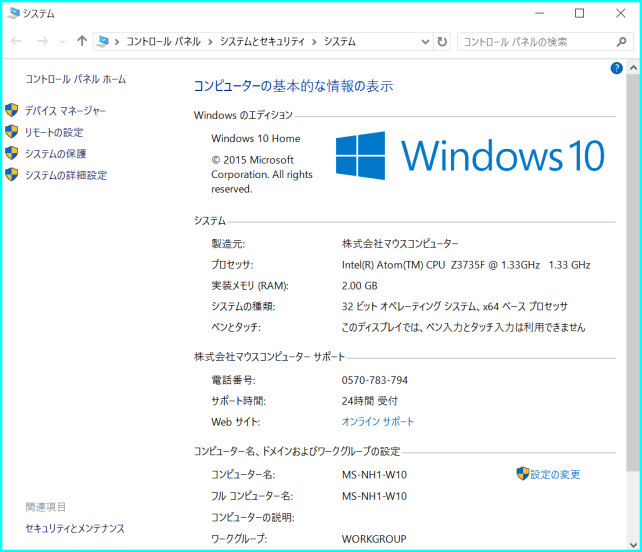The height and width of the screenshot is (552, 642).
Task: Expand chevron after システムとセキュリティ breadcrumb
Action: point(314,42)
